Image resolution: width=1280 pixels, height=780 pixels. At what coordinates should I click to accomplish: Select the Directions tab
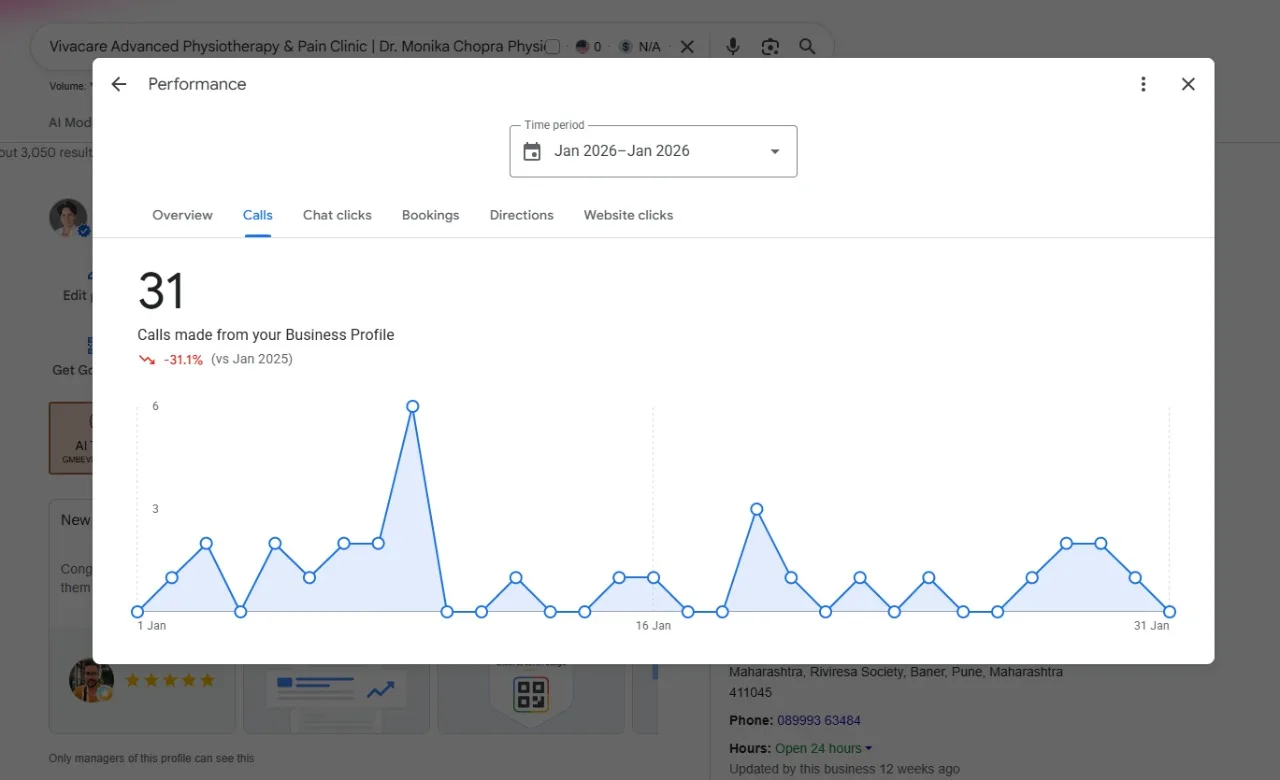(521, 215)
